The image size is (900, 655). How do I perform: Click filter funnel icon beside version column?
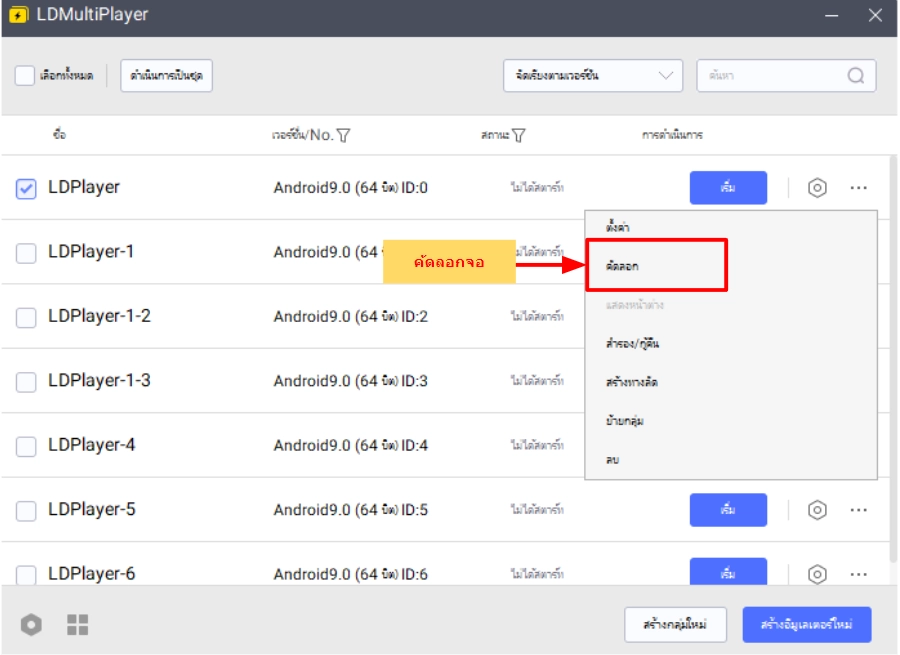[344, 135]
